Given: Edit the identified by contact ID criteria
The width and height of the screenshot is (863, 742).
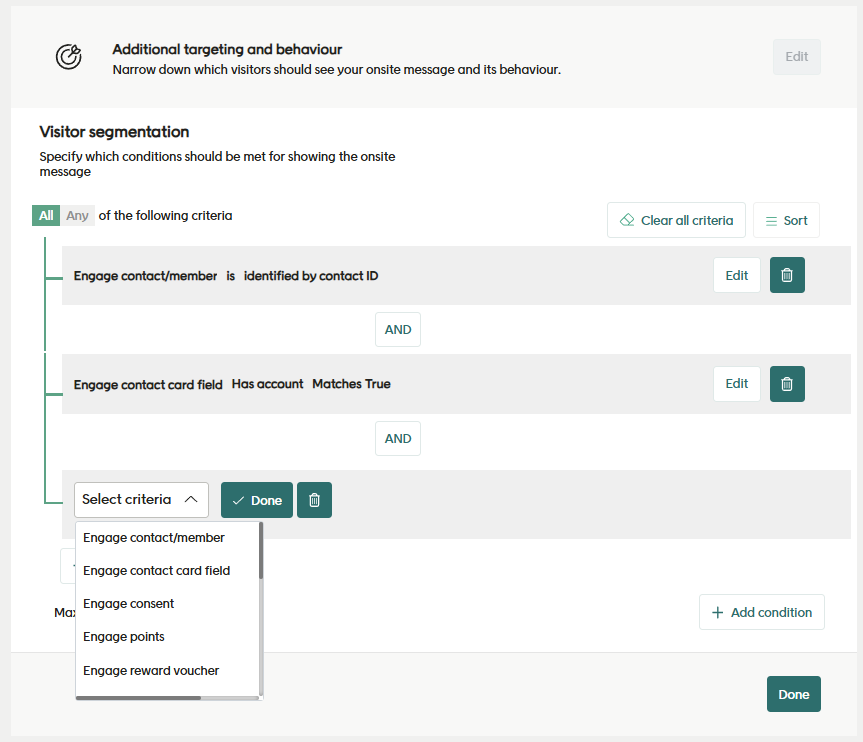Looking at the screenshot, I should [x=736, y=275].
